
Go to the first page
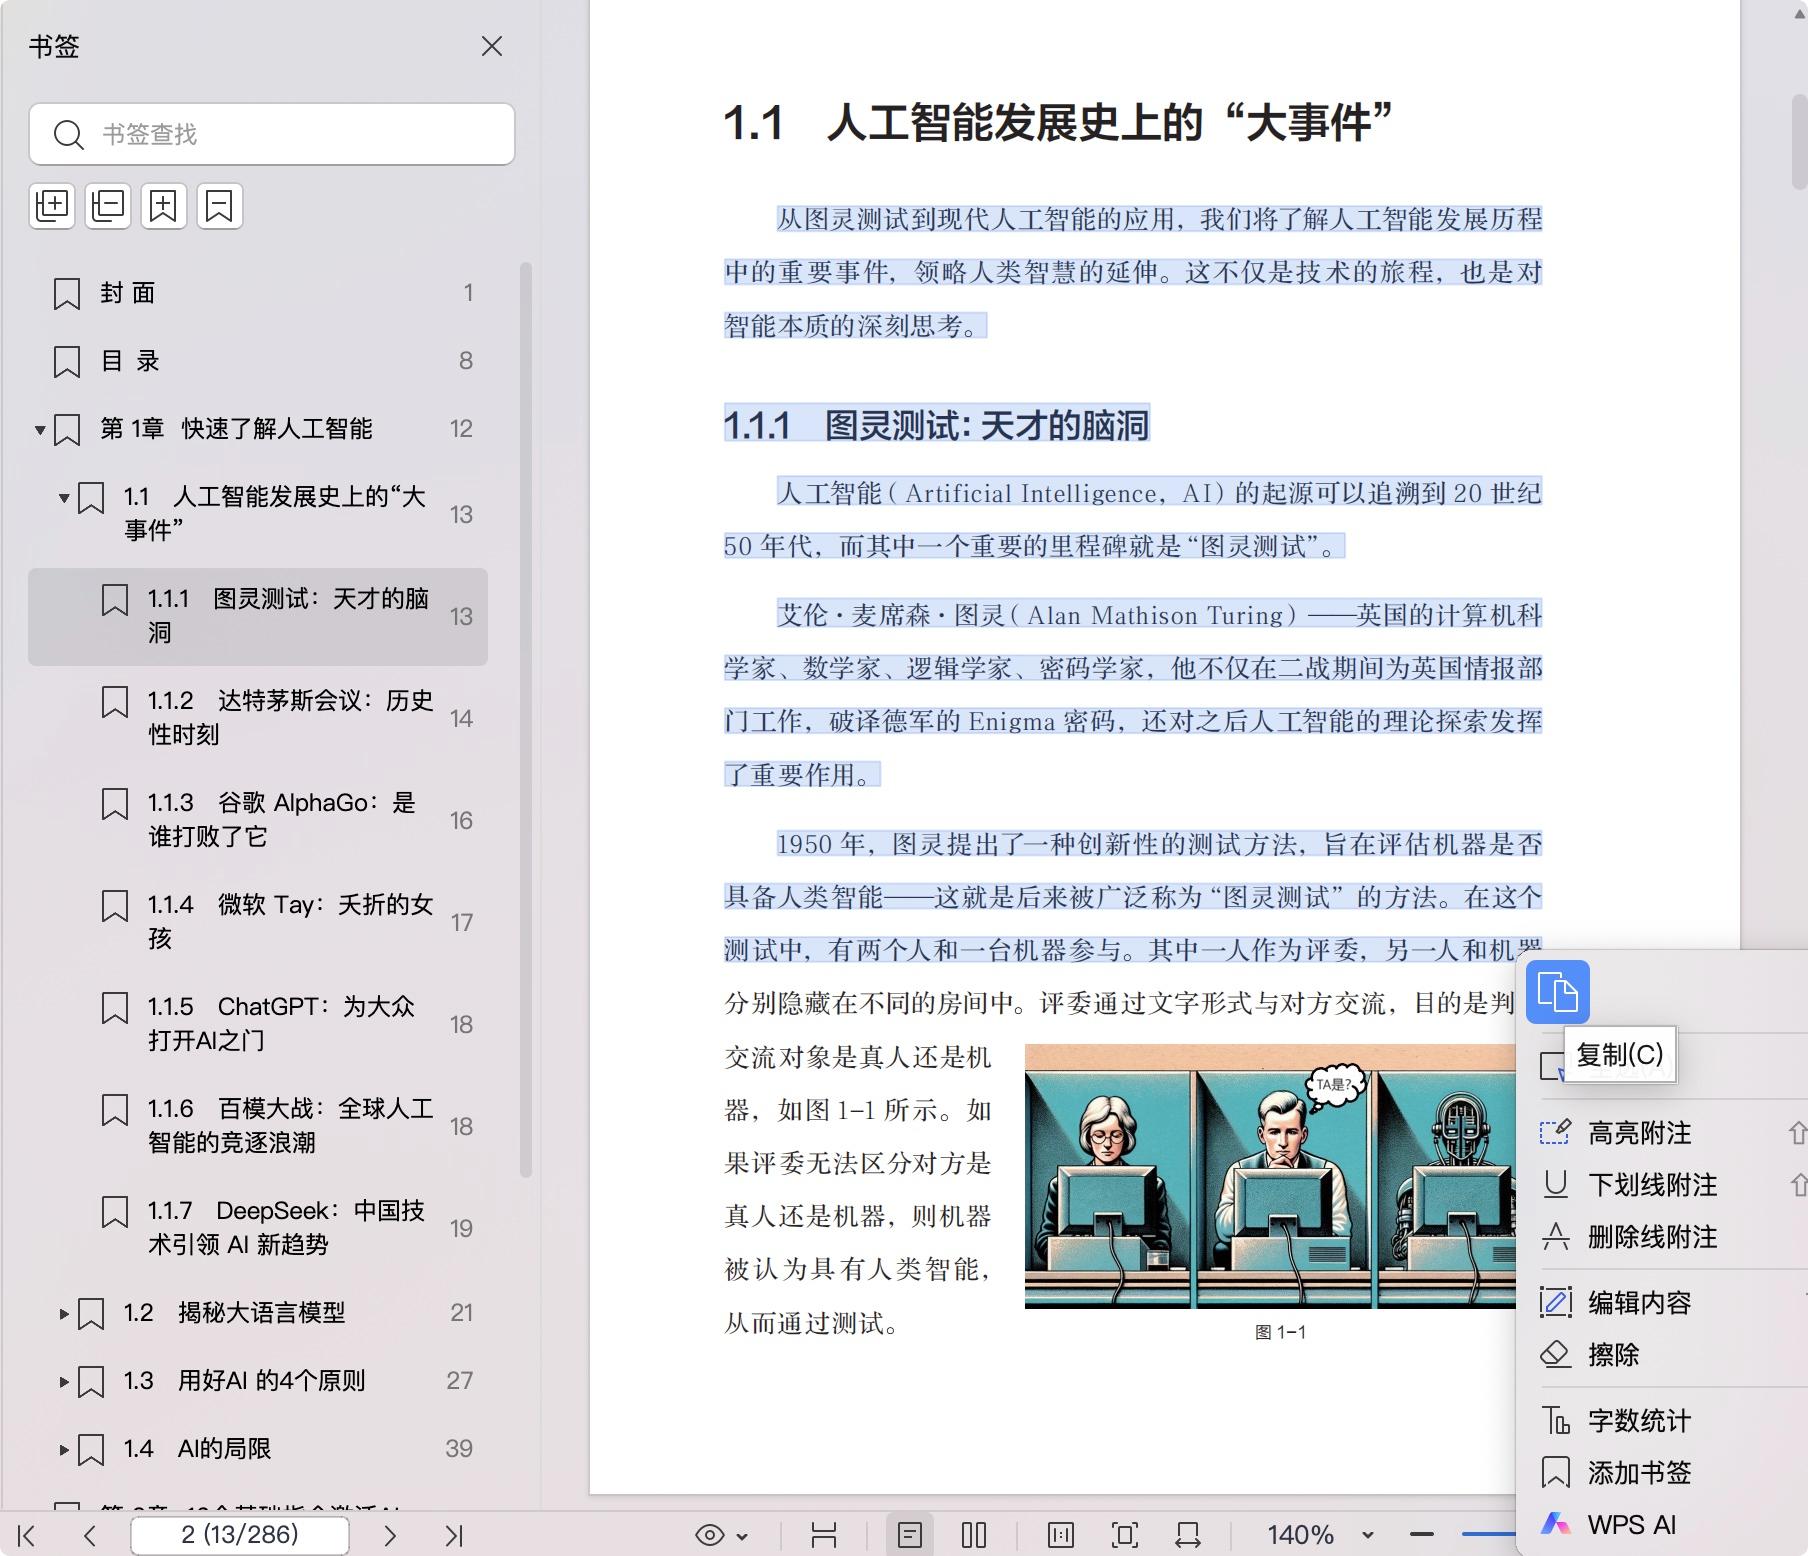pos(27,1535)
